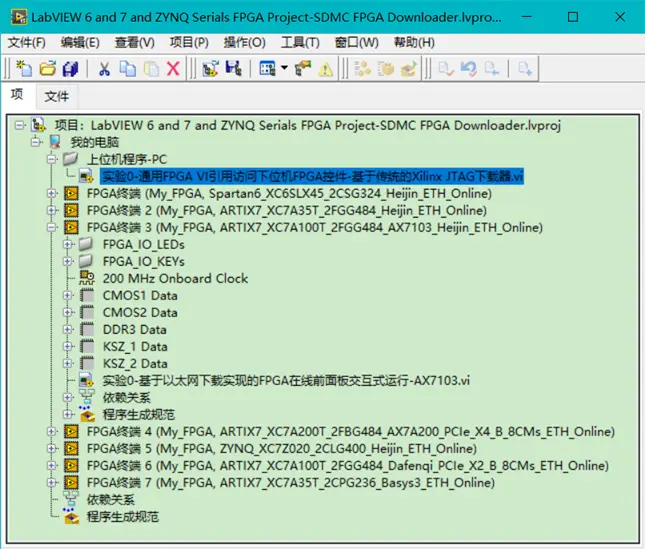Collapse the project root node

pyautogui.click(x=19, y=125)
